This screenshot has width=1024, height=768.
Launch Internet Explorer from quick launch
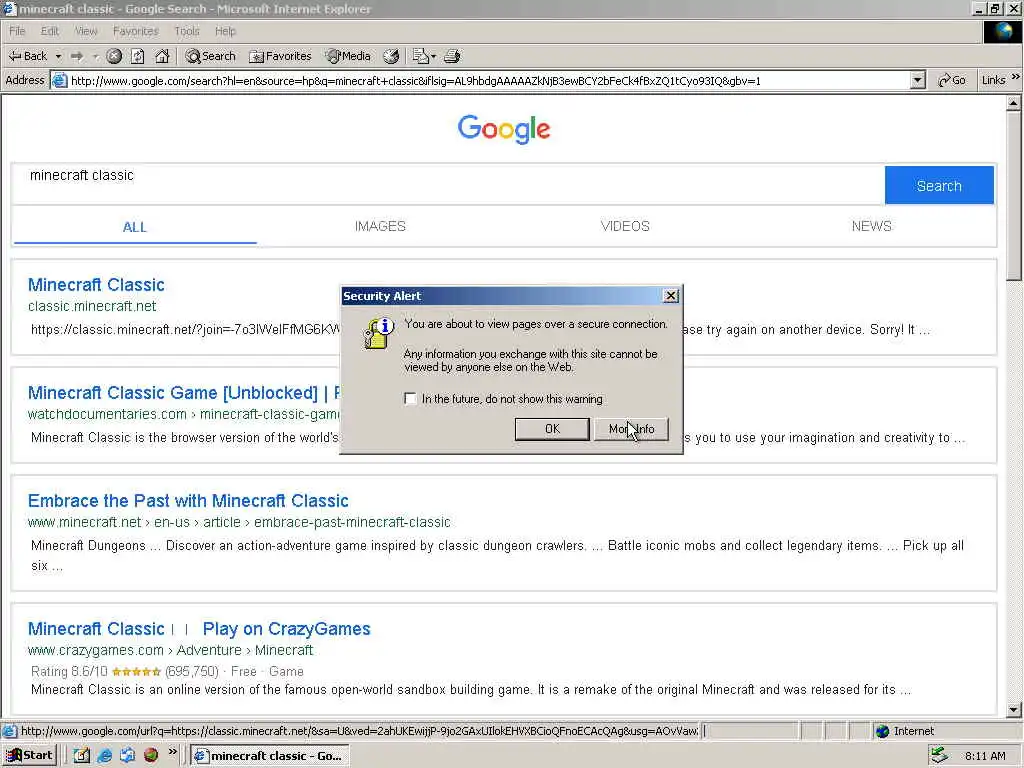point(104,756)
